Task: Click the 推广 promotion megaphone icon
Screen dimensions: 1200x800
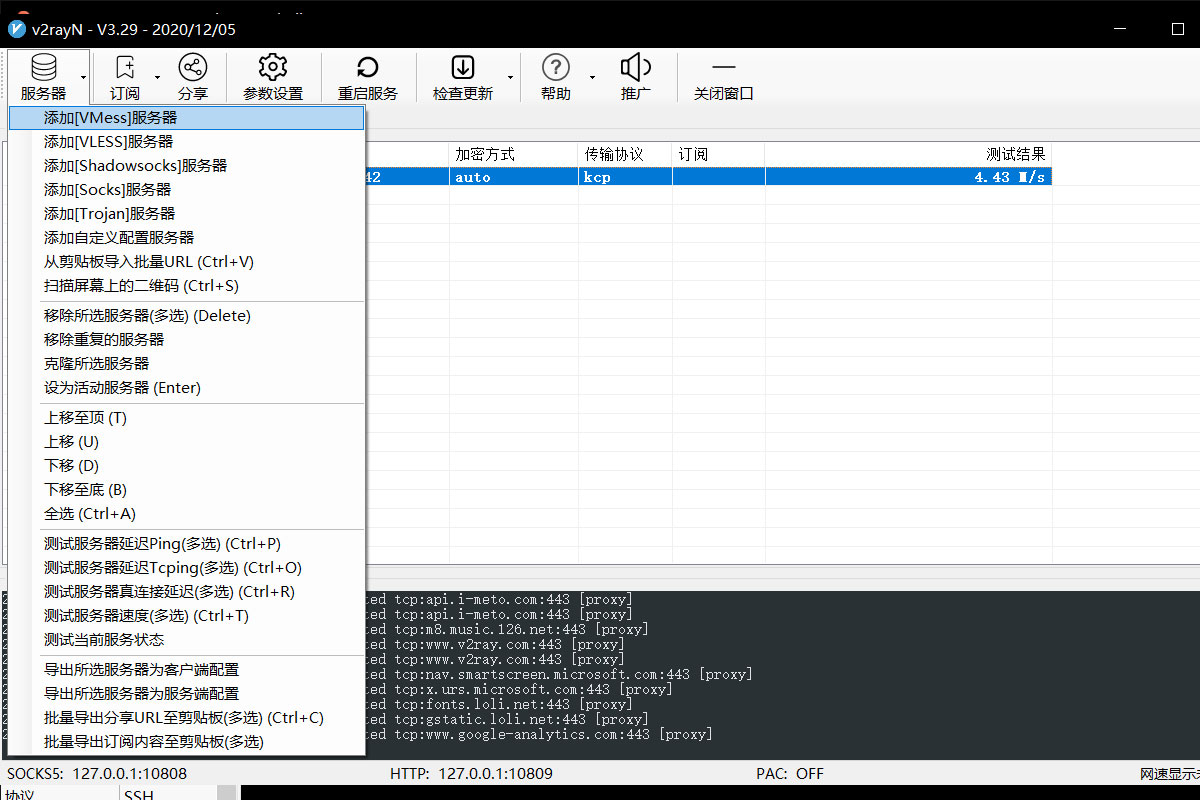Action: 636,68
